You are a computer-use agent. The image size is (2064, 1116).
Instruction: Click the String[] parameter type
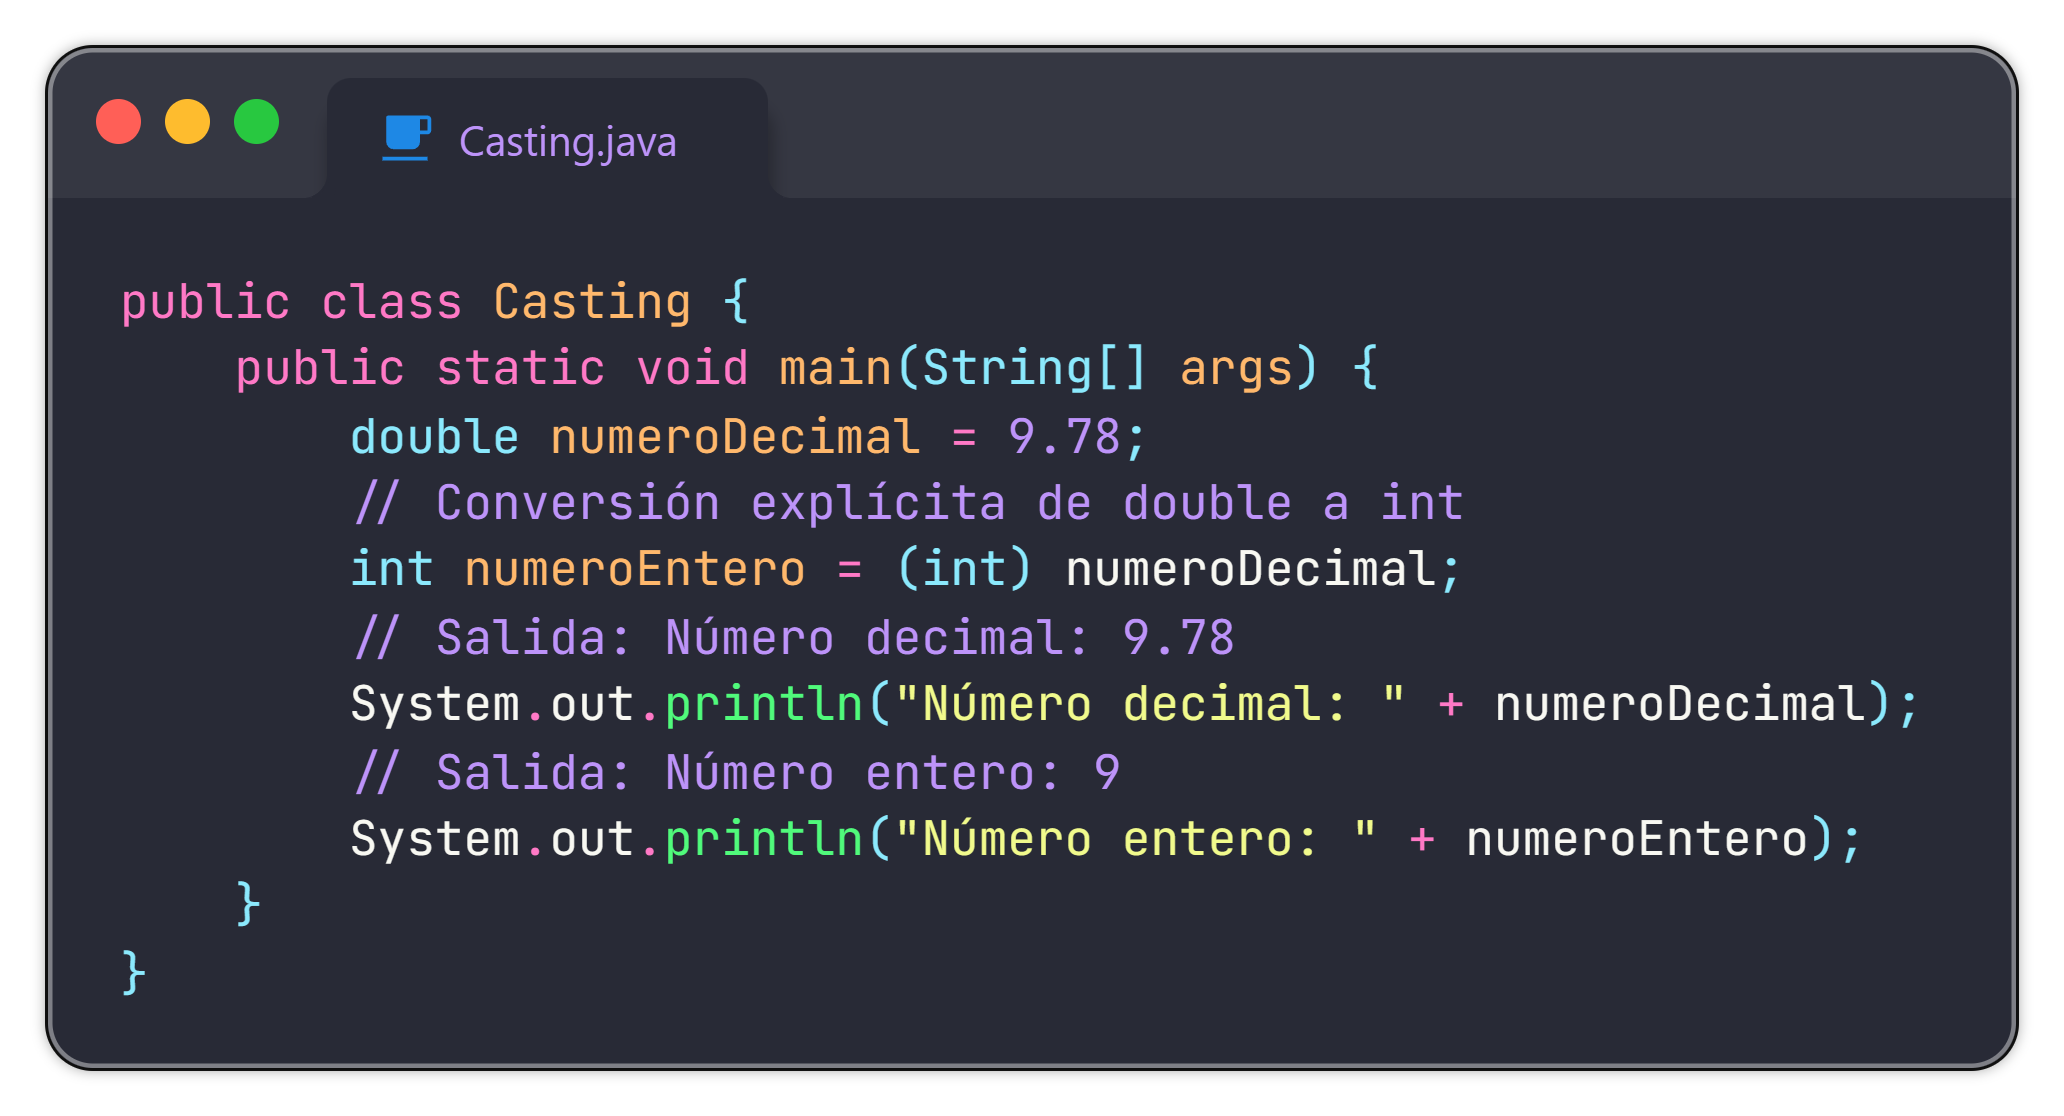point(1034,368)
